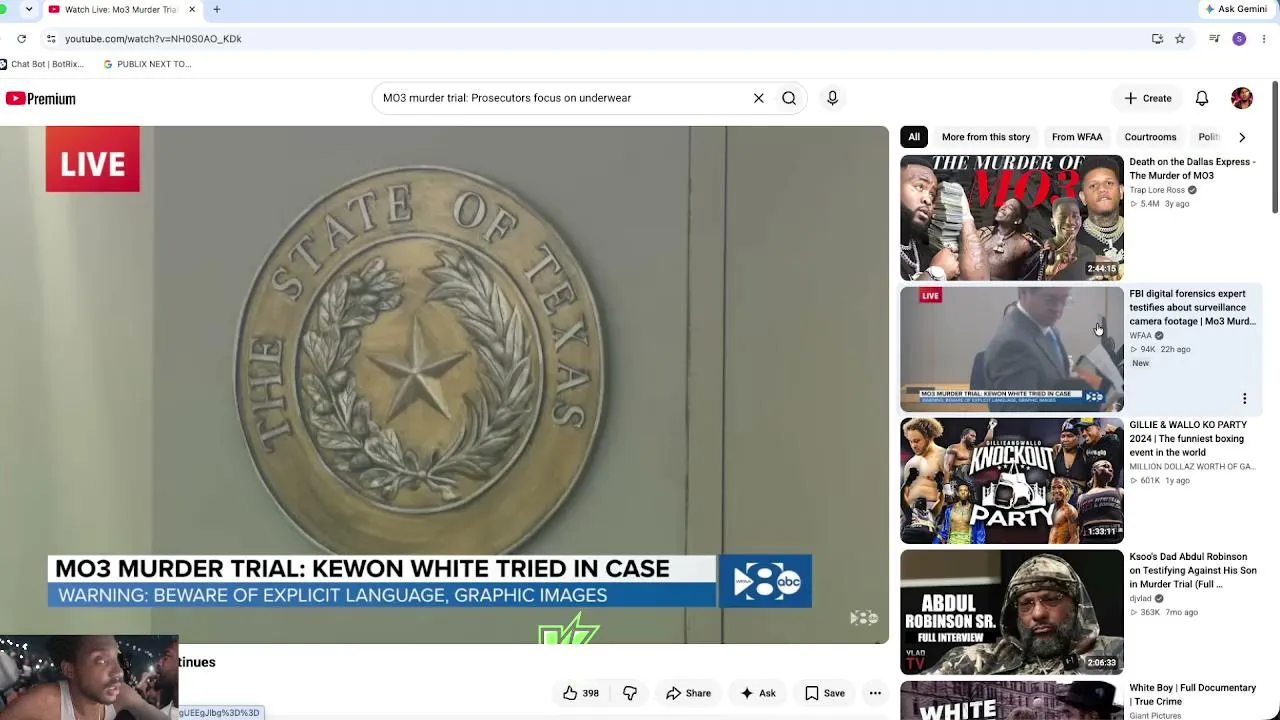Viewport: 1280px width, 720px height.
Task: Open GILLIE & WALLO KO PARTY 2024 title
Action: (x=1188, y=439)
